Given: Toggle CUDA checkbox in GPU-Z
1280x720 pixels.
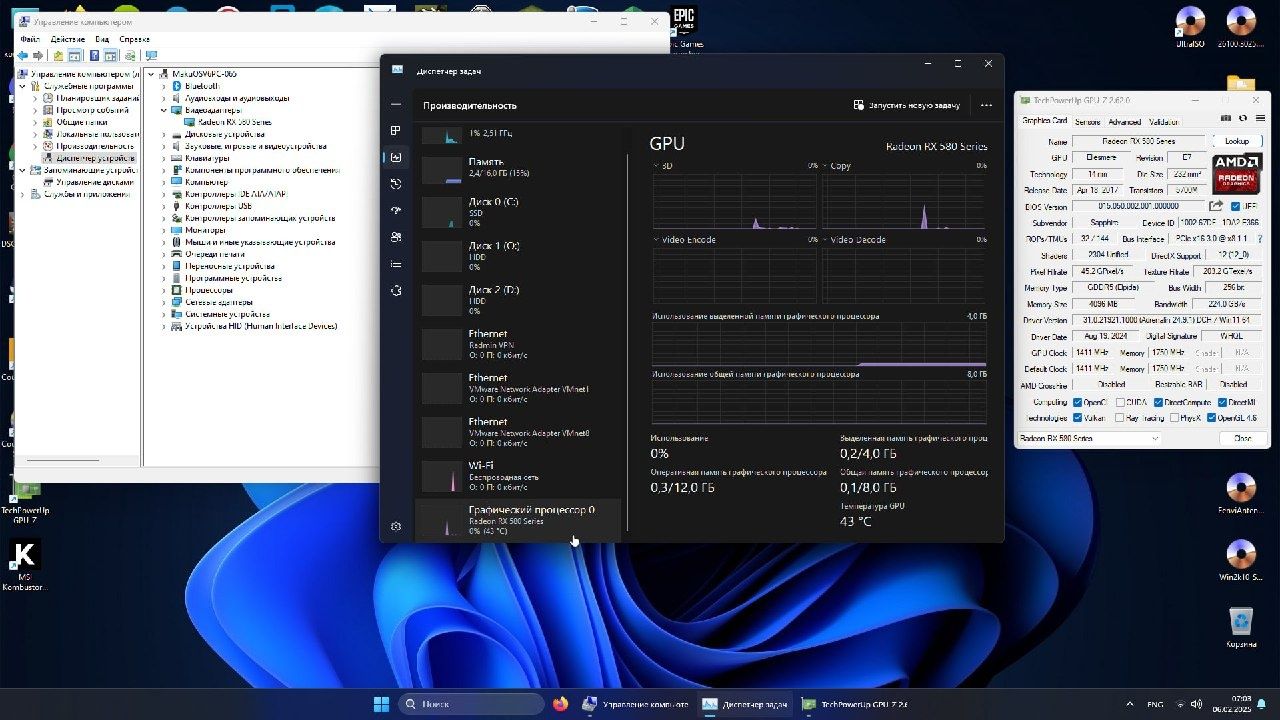Looking at the screenshot, I should click(1120, 402).
